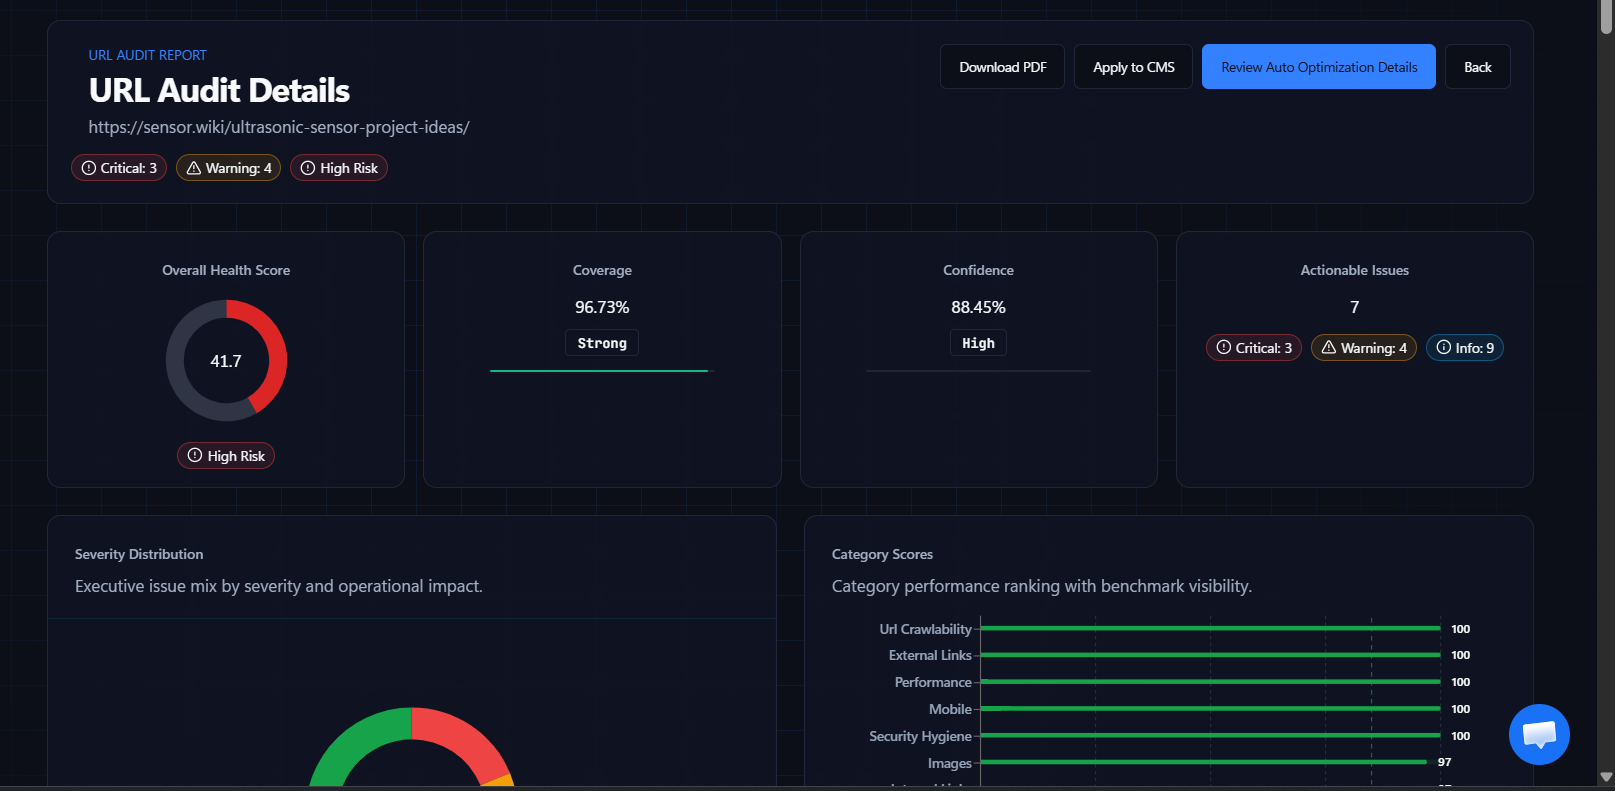Click the Actionable Issues count 7
Screen dimensions: 1615x791
pyautogui.click(x=1355, y=307)
